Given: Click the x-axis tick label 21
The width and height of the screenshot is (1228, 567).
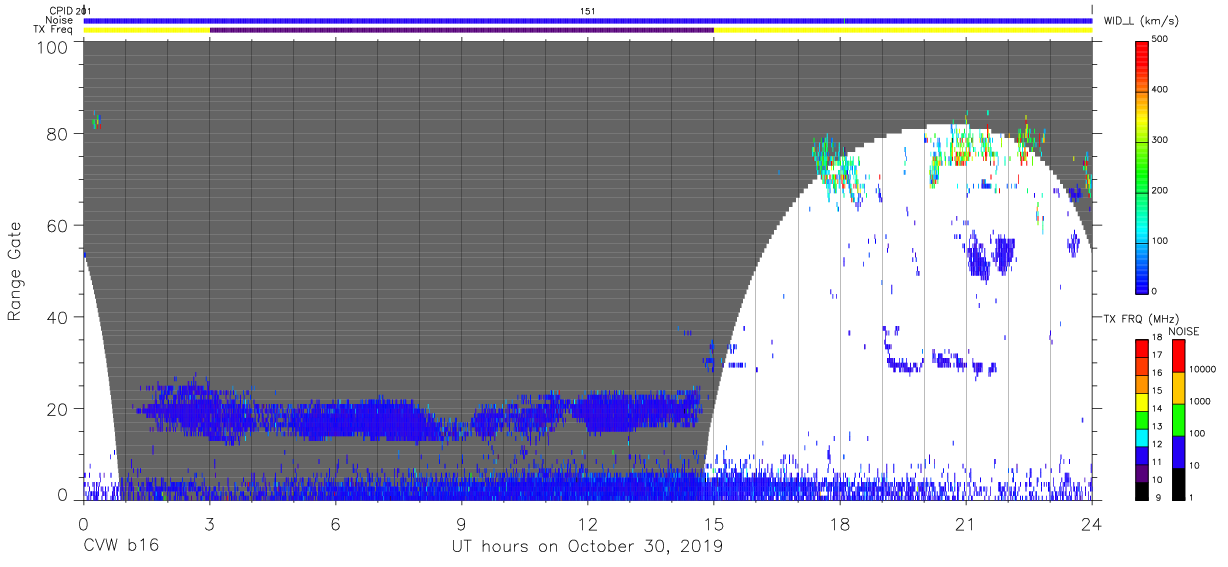Looking at the screenshot, I should point(966,524).
